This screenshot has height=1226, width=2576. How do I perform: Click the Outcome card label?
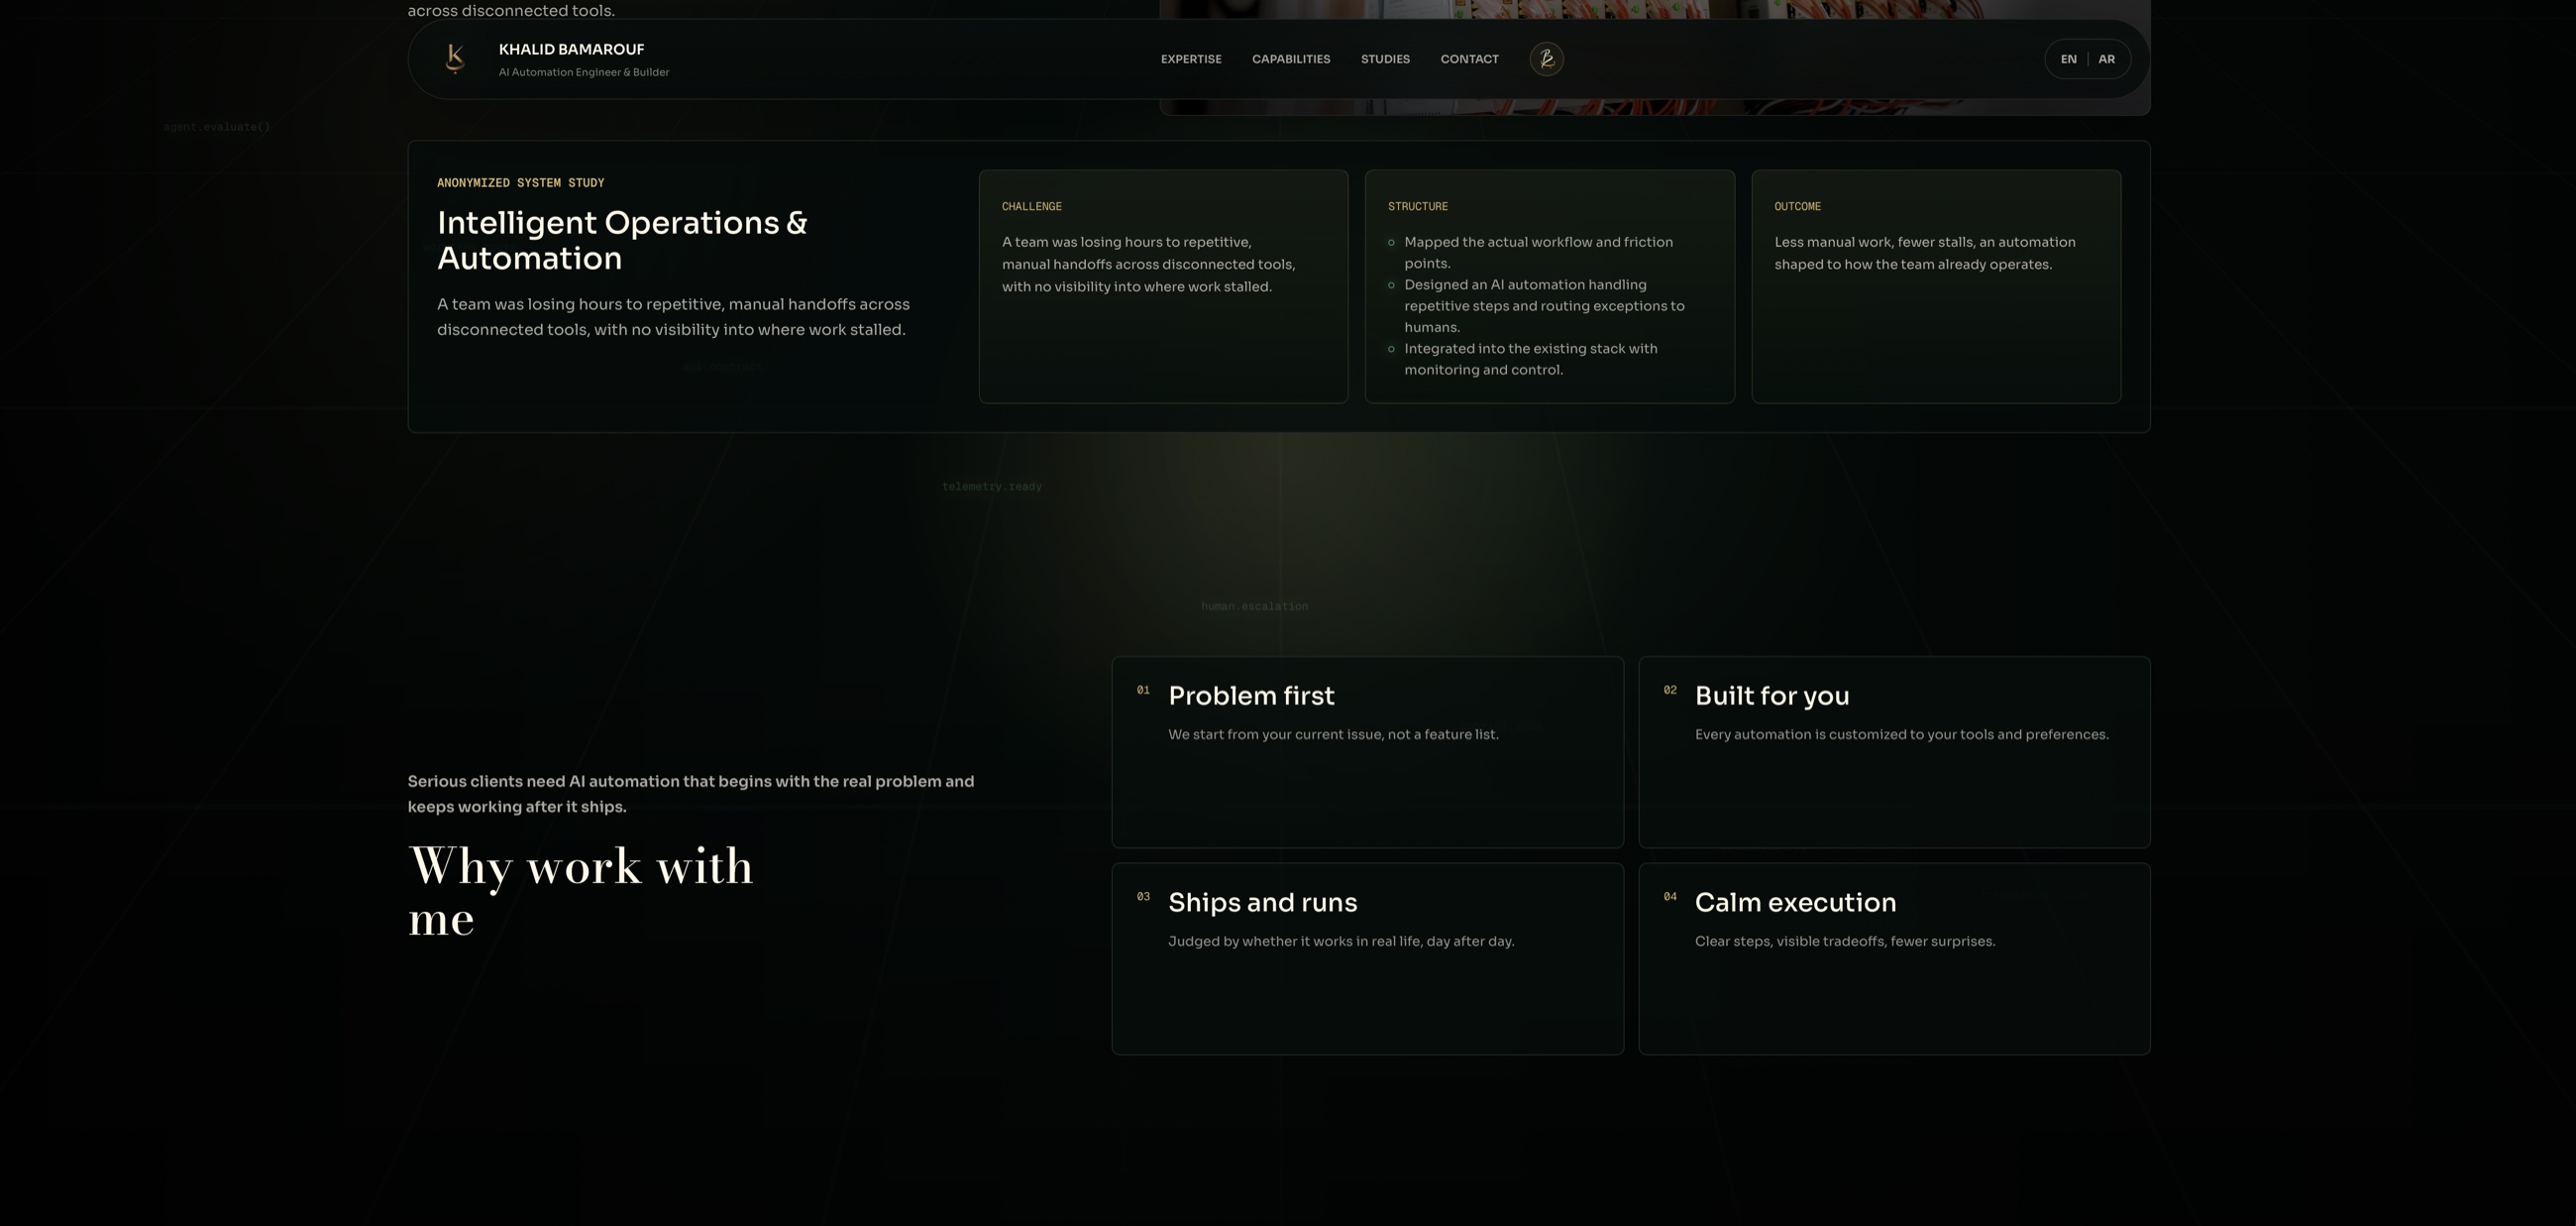pyautogui.click(x=1797, y=206)
